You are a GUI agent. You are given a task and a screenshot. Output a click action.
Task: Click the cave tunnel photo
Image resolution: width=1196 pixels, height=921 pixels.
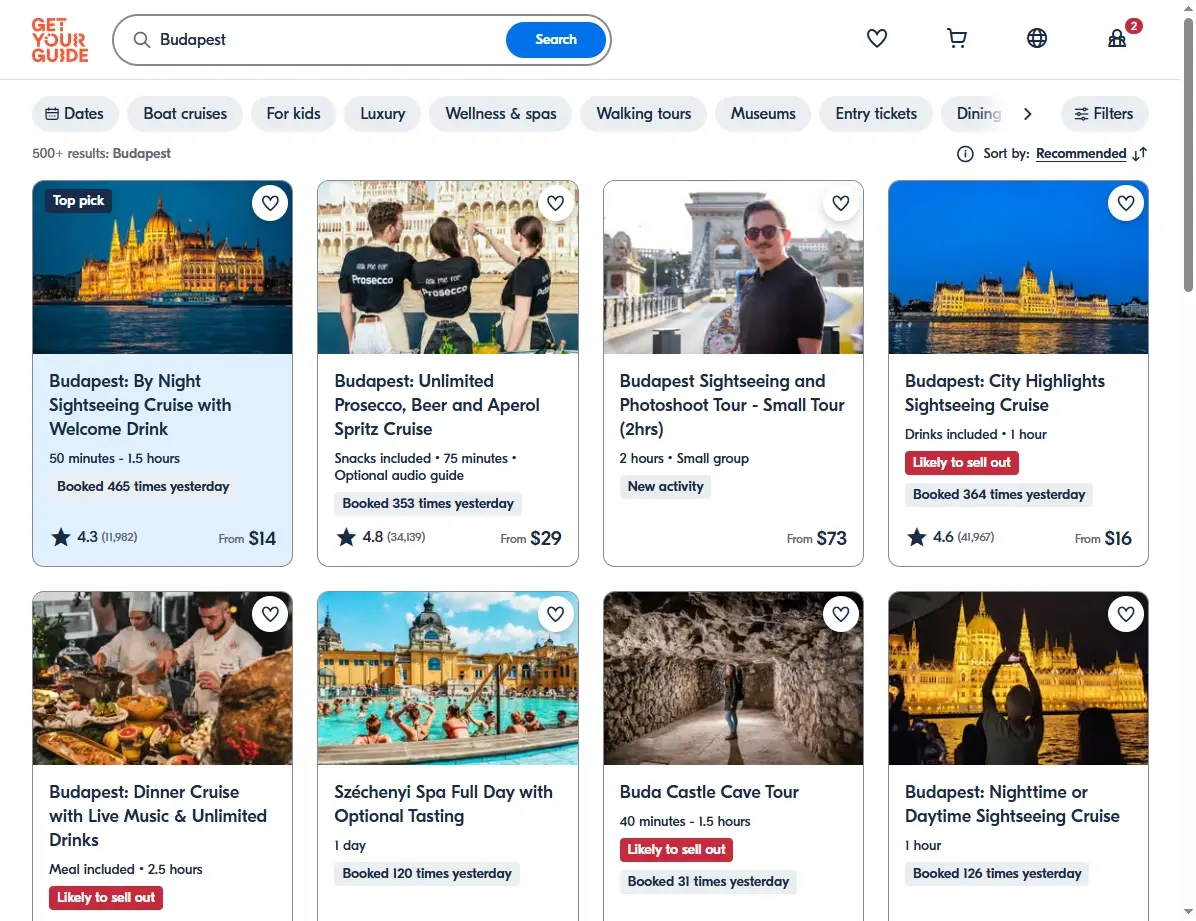click(733, 678)
